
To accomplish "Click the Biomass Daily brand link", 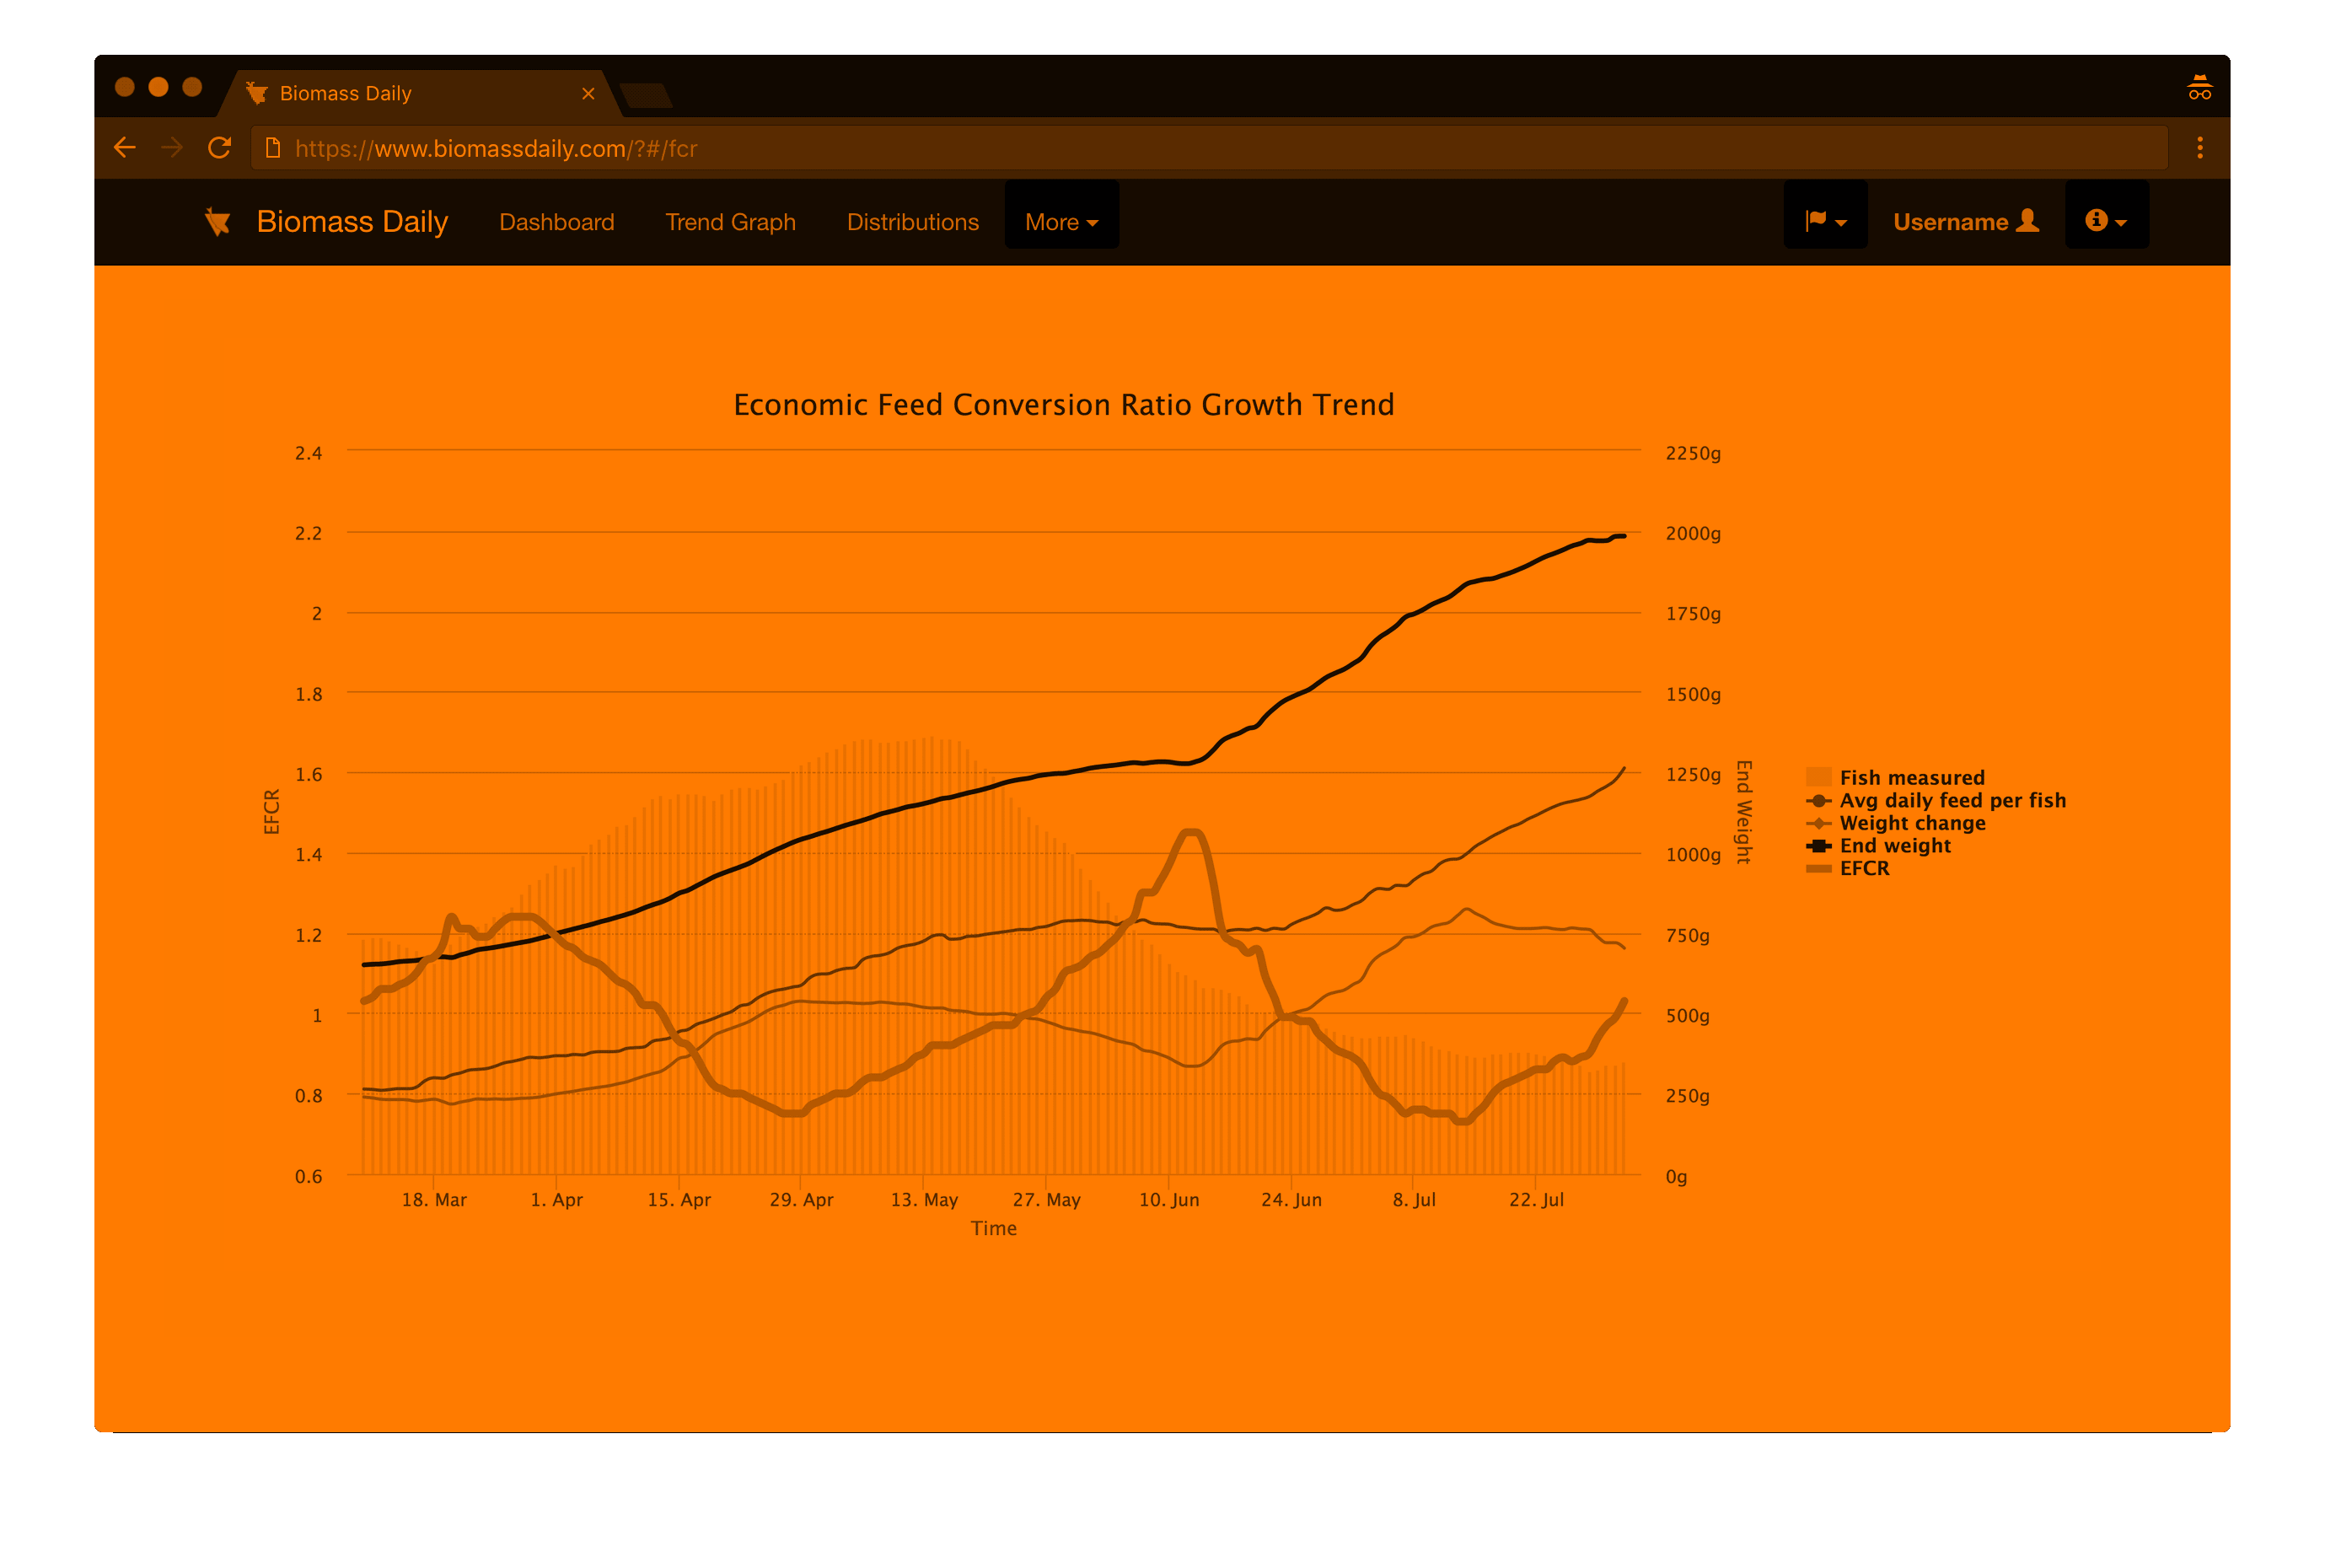I will (x=352, y=222).
